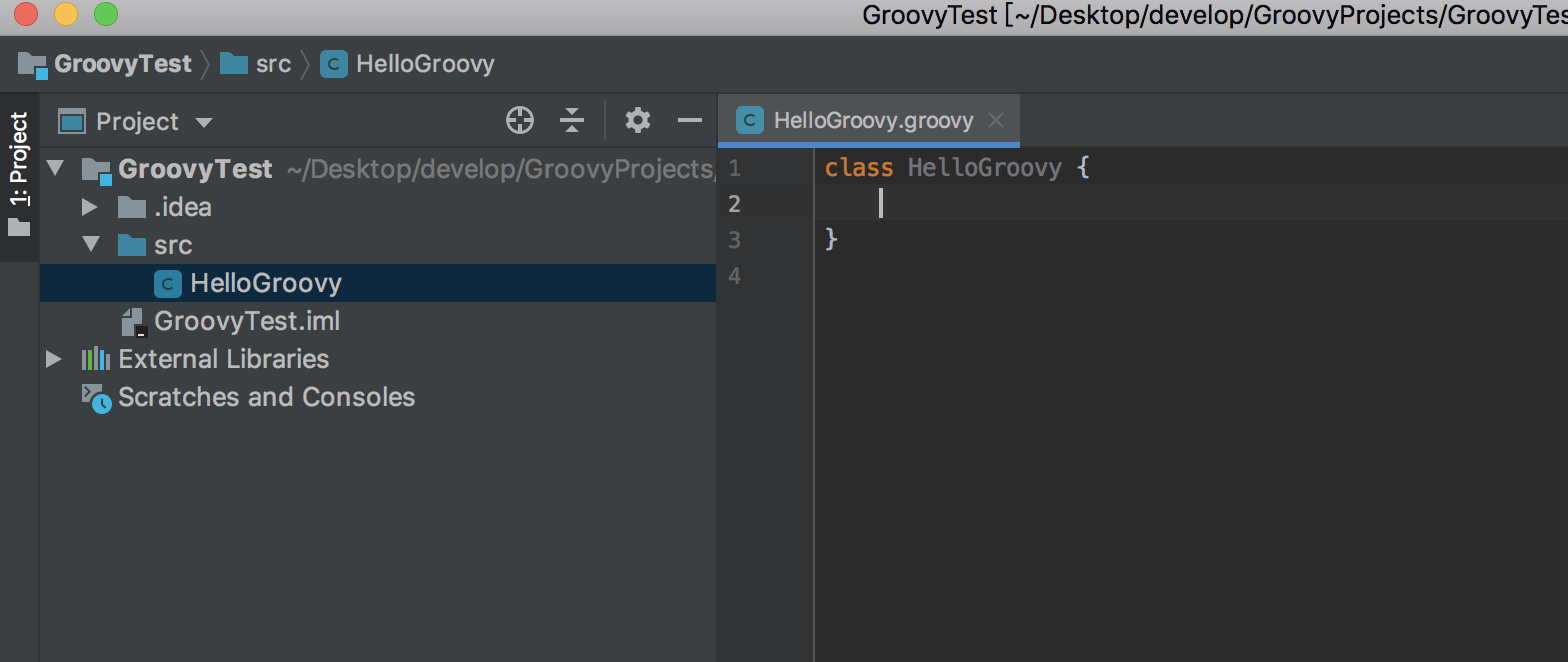Click the GroovyTest.iml file icon
The image size is (1568, 662).
(134, 322)
